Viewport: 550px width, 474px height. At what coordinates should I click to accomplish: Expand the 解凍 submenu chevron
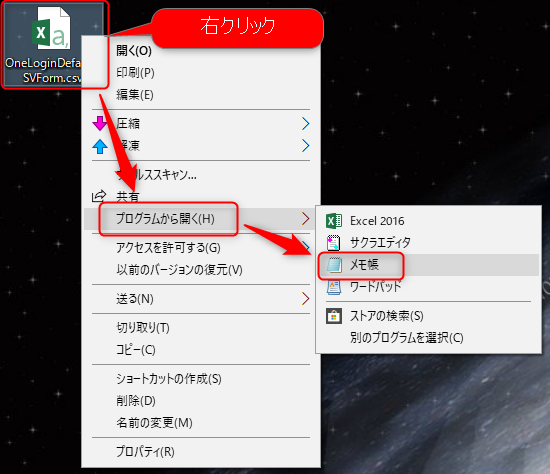pyautogui.click(x=306, y=146)
